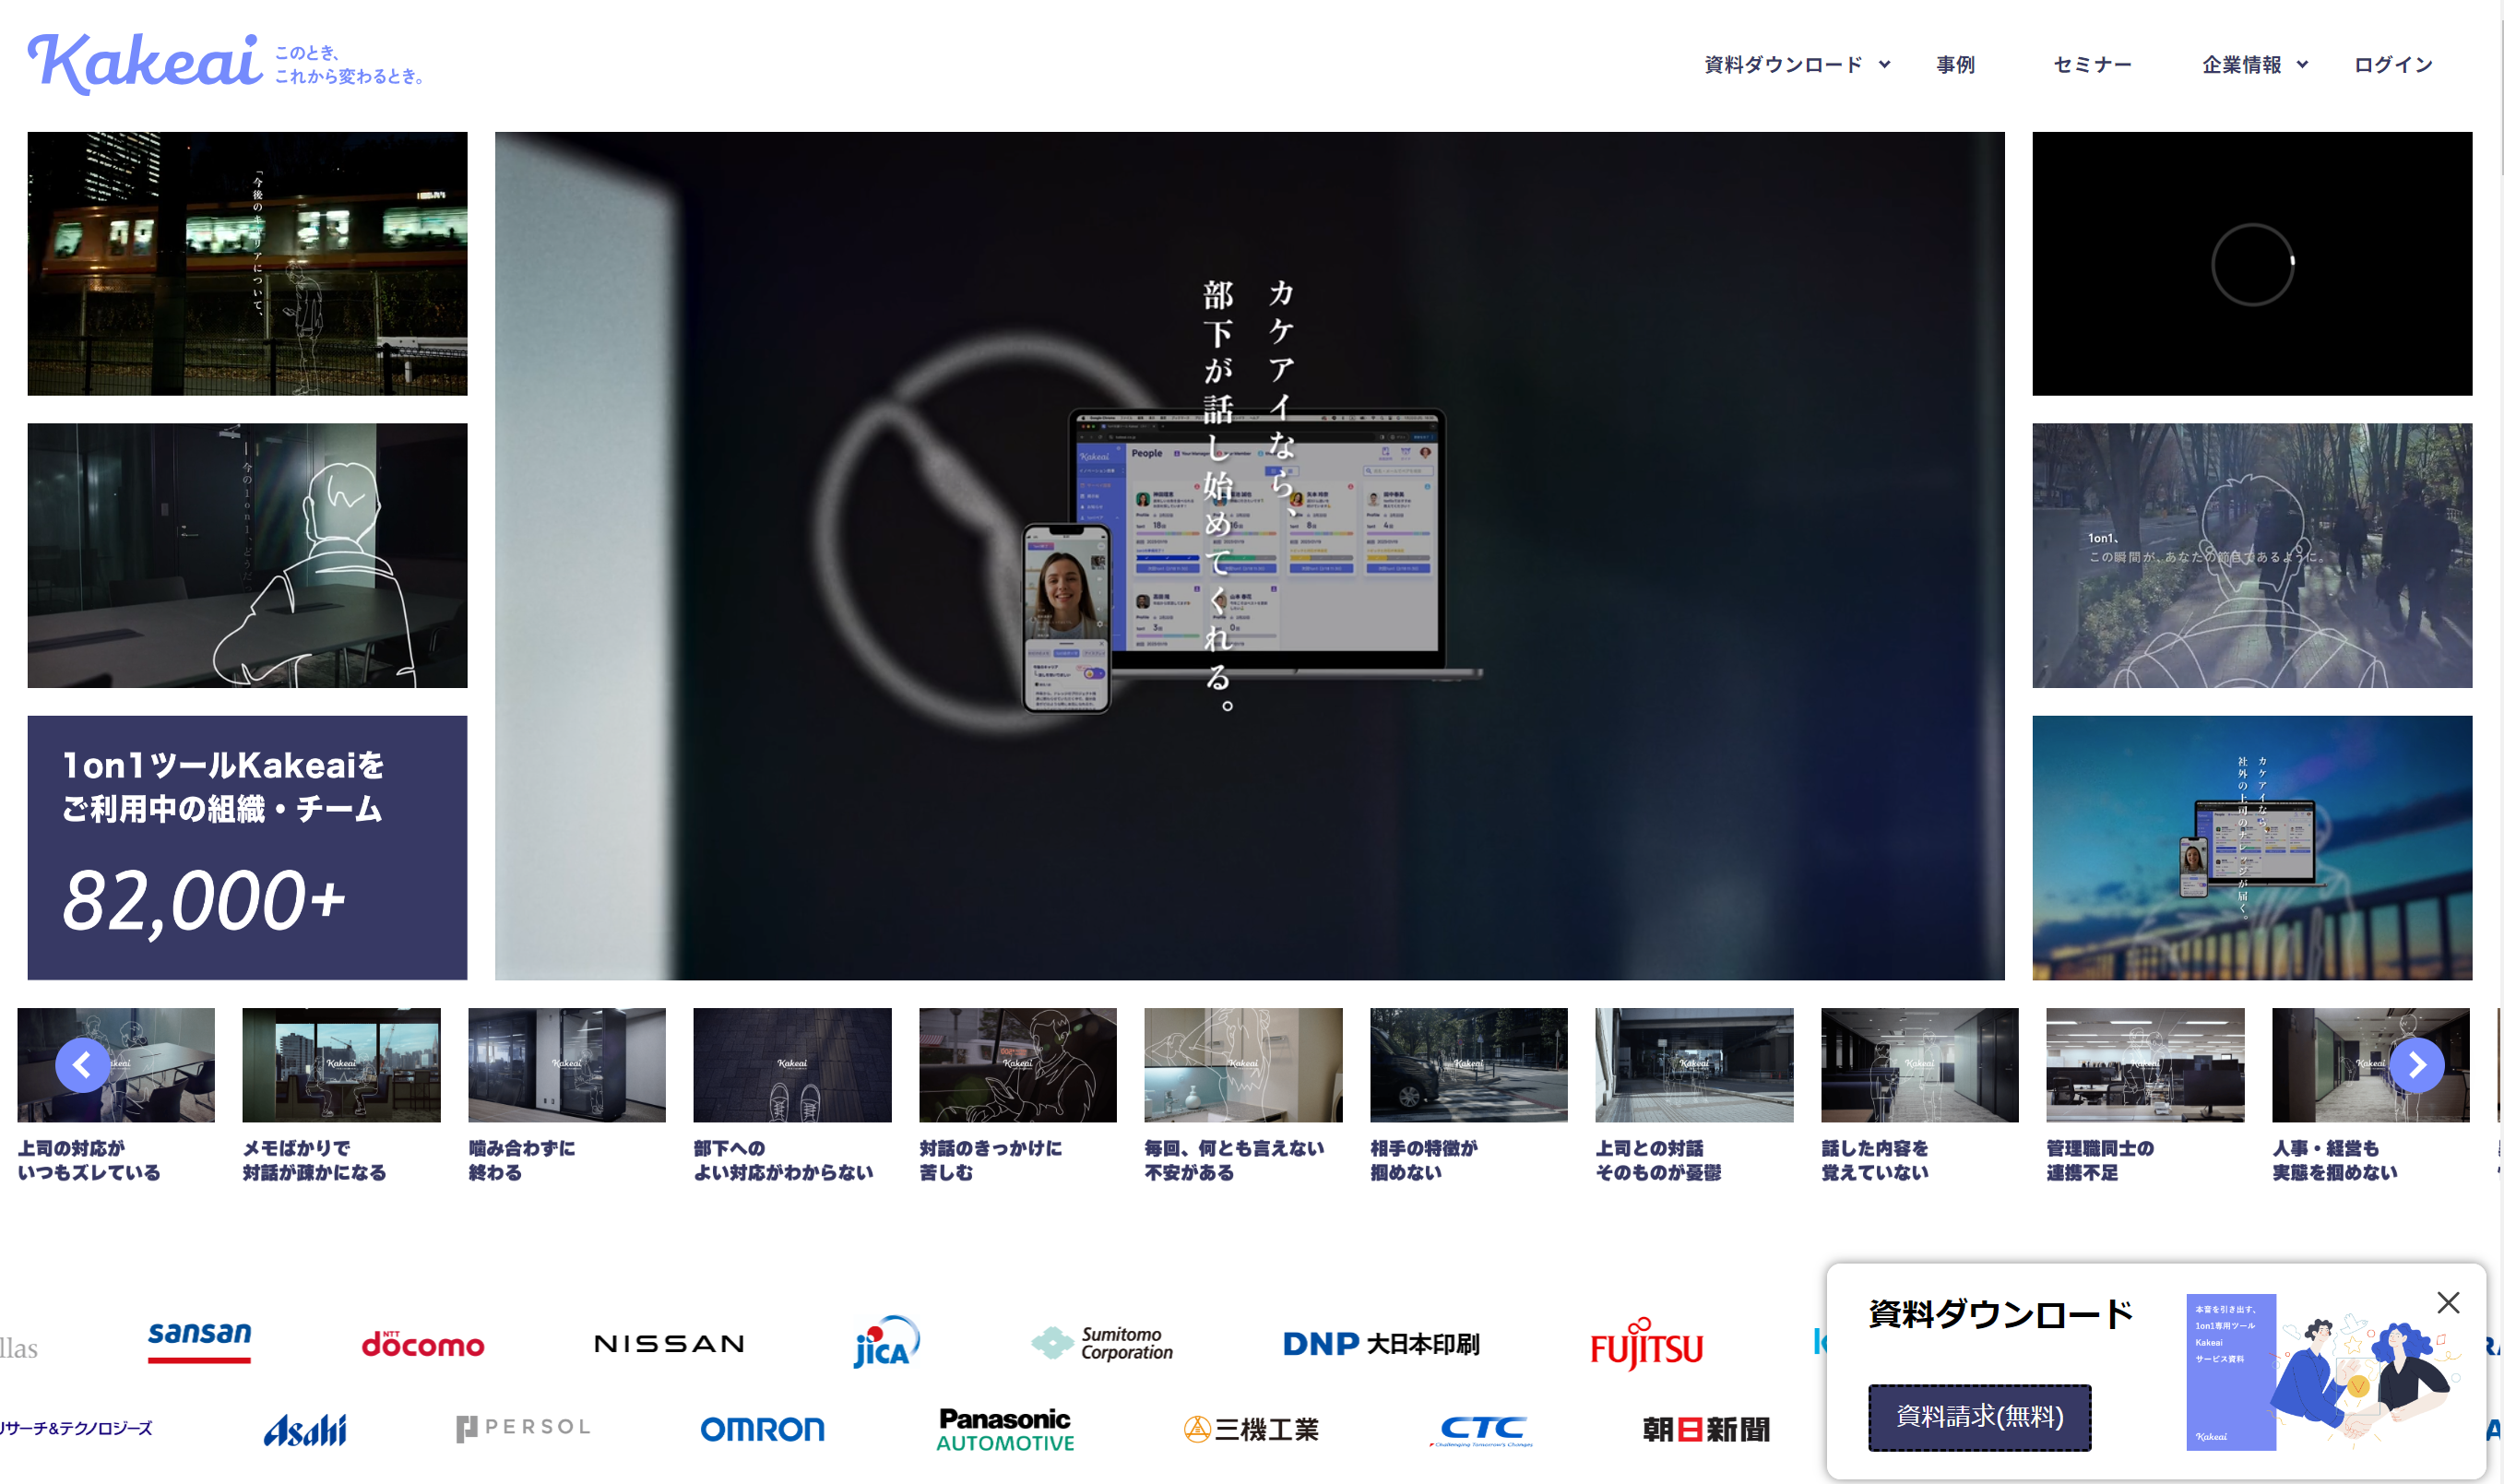The width and height of the screenshot is (2504, 1484).
Task: Click the Fujitsu logo
Action: pos(1646,1346)
